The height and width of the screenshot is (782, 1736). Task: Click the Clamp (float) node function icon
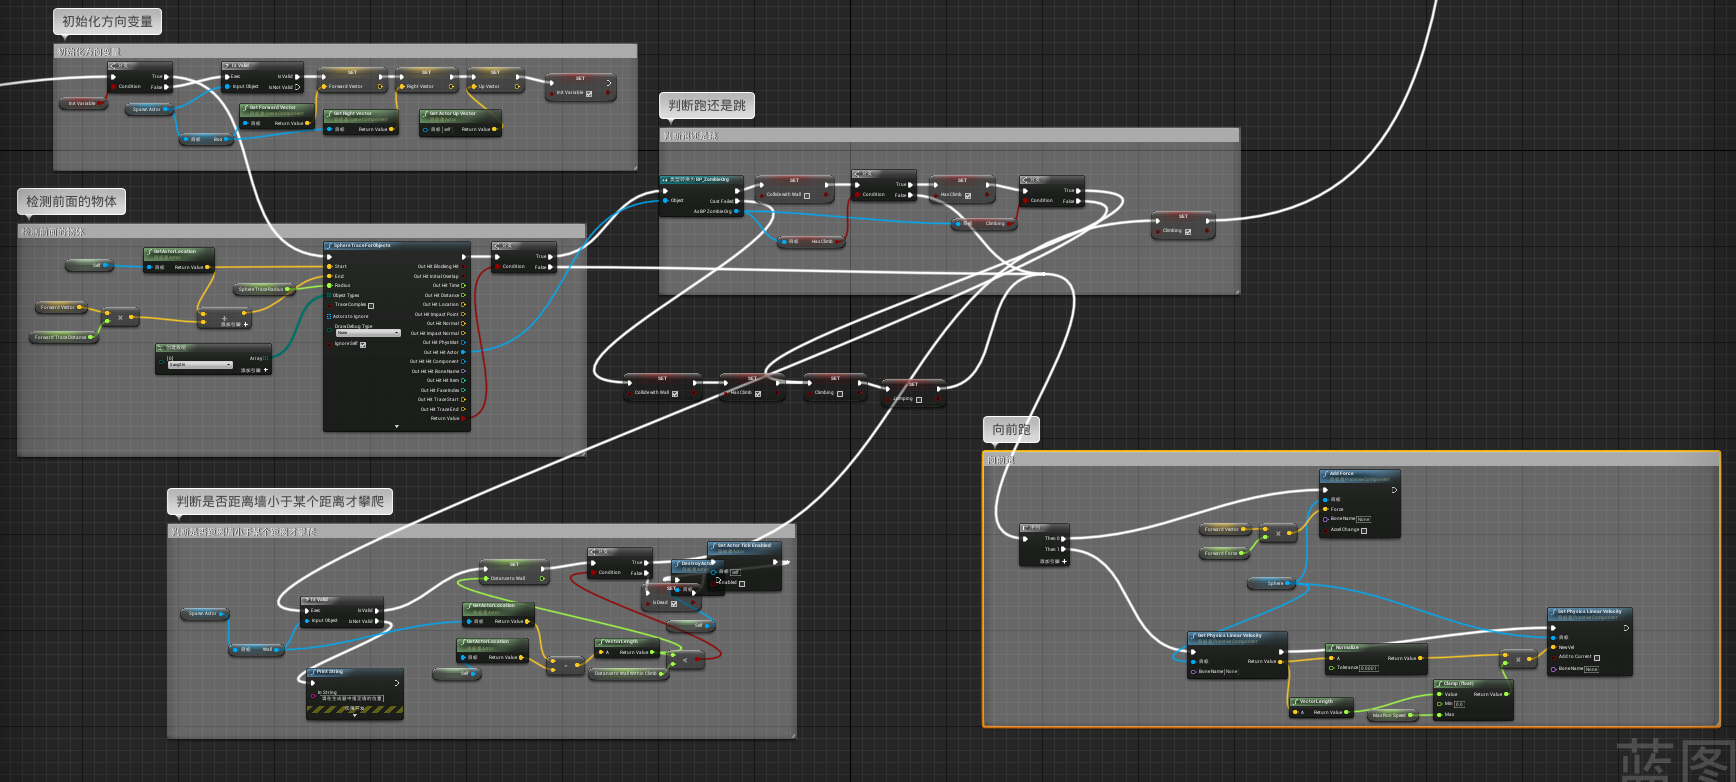(1440, 684)
